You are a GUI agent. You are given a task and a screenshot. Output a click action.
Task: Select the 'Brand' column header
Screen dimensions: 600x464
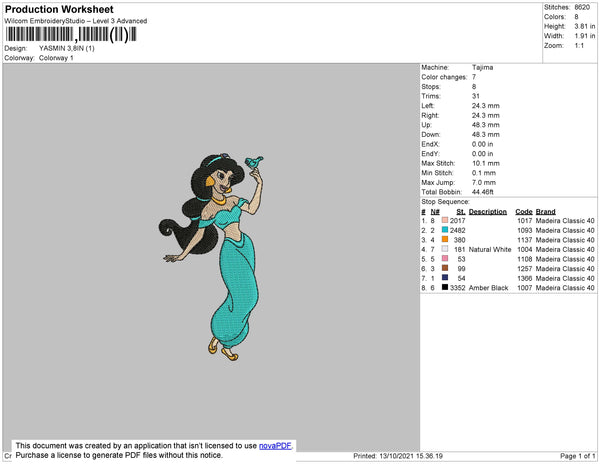point(545,212)
